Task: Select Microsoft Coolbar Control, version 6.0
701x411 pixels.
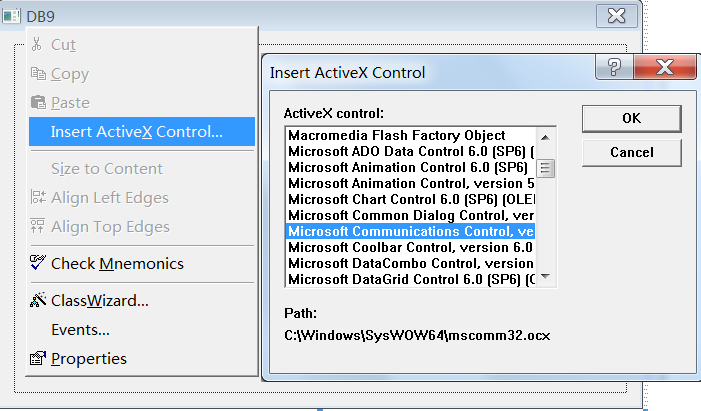Action: (x=410, y=247)
